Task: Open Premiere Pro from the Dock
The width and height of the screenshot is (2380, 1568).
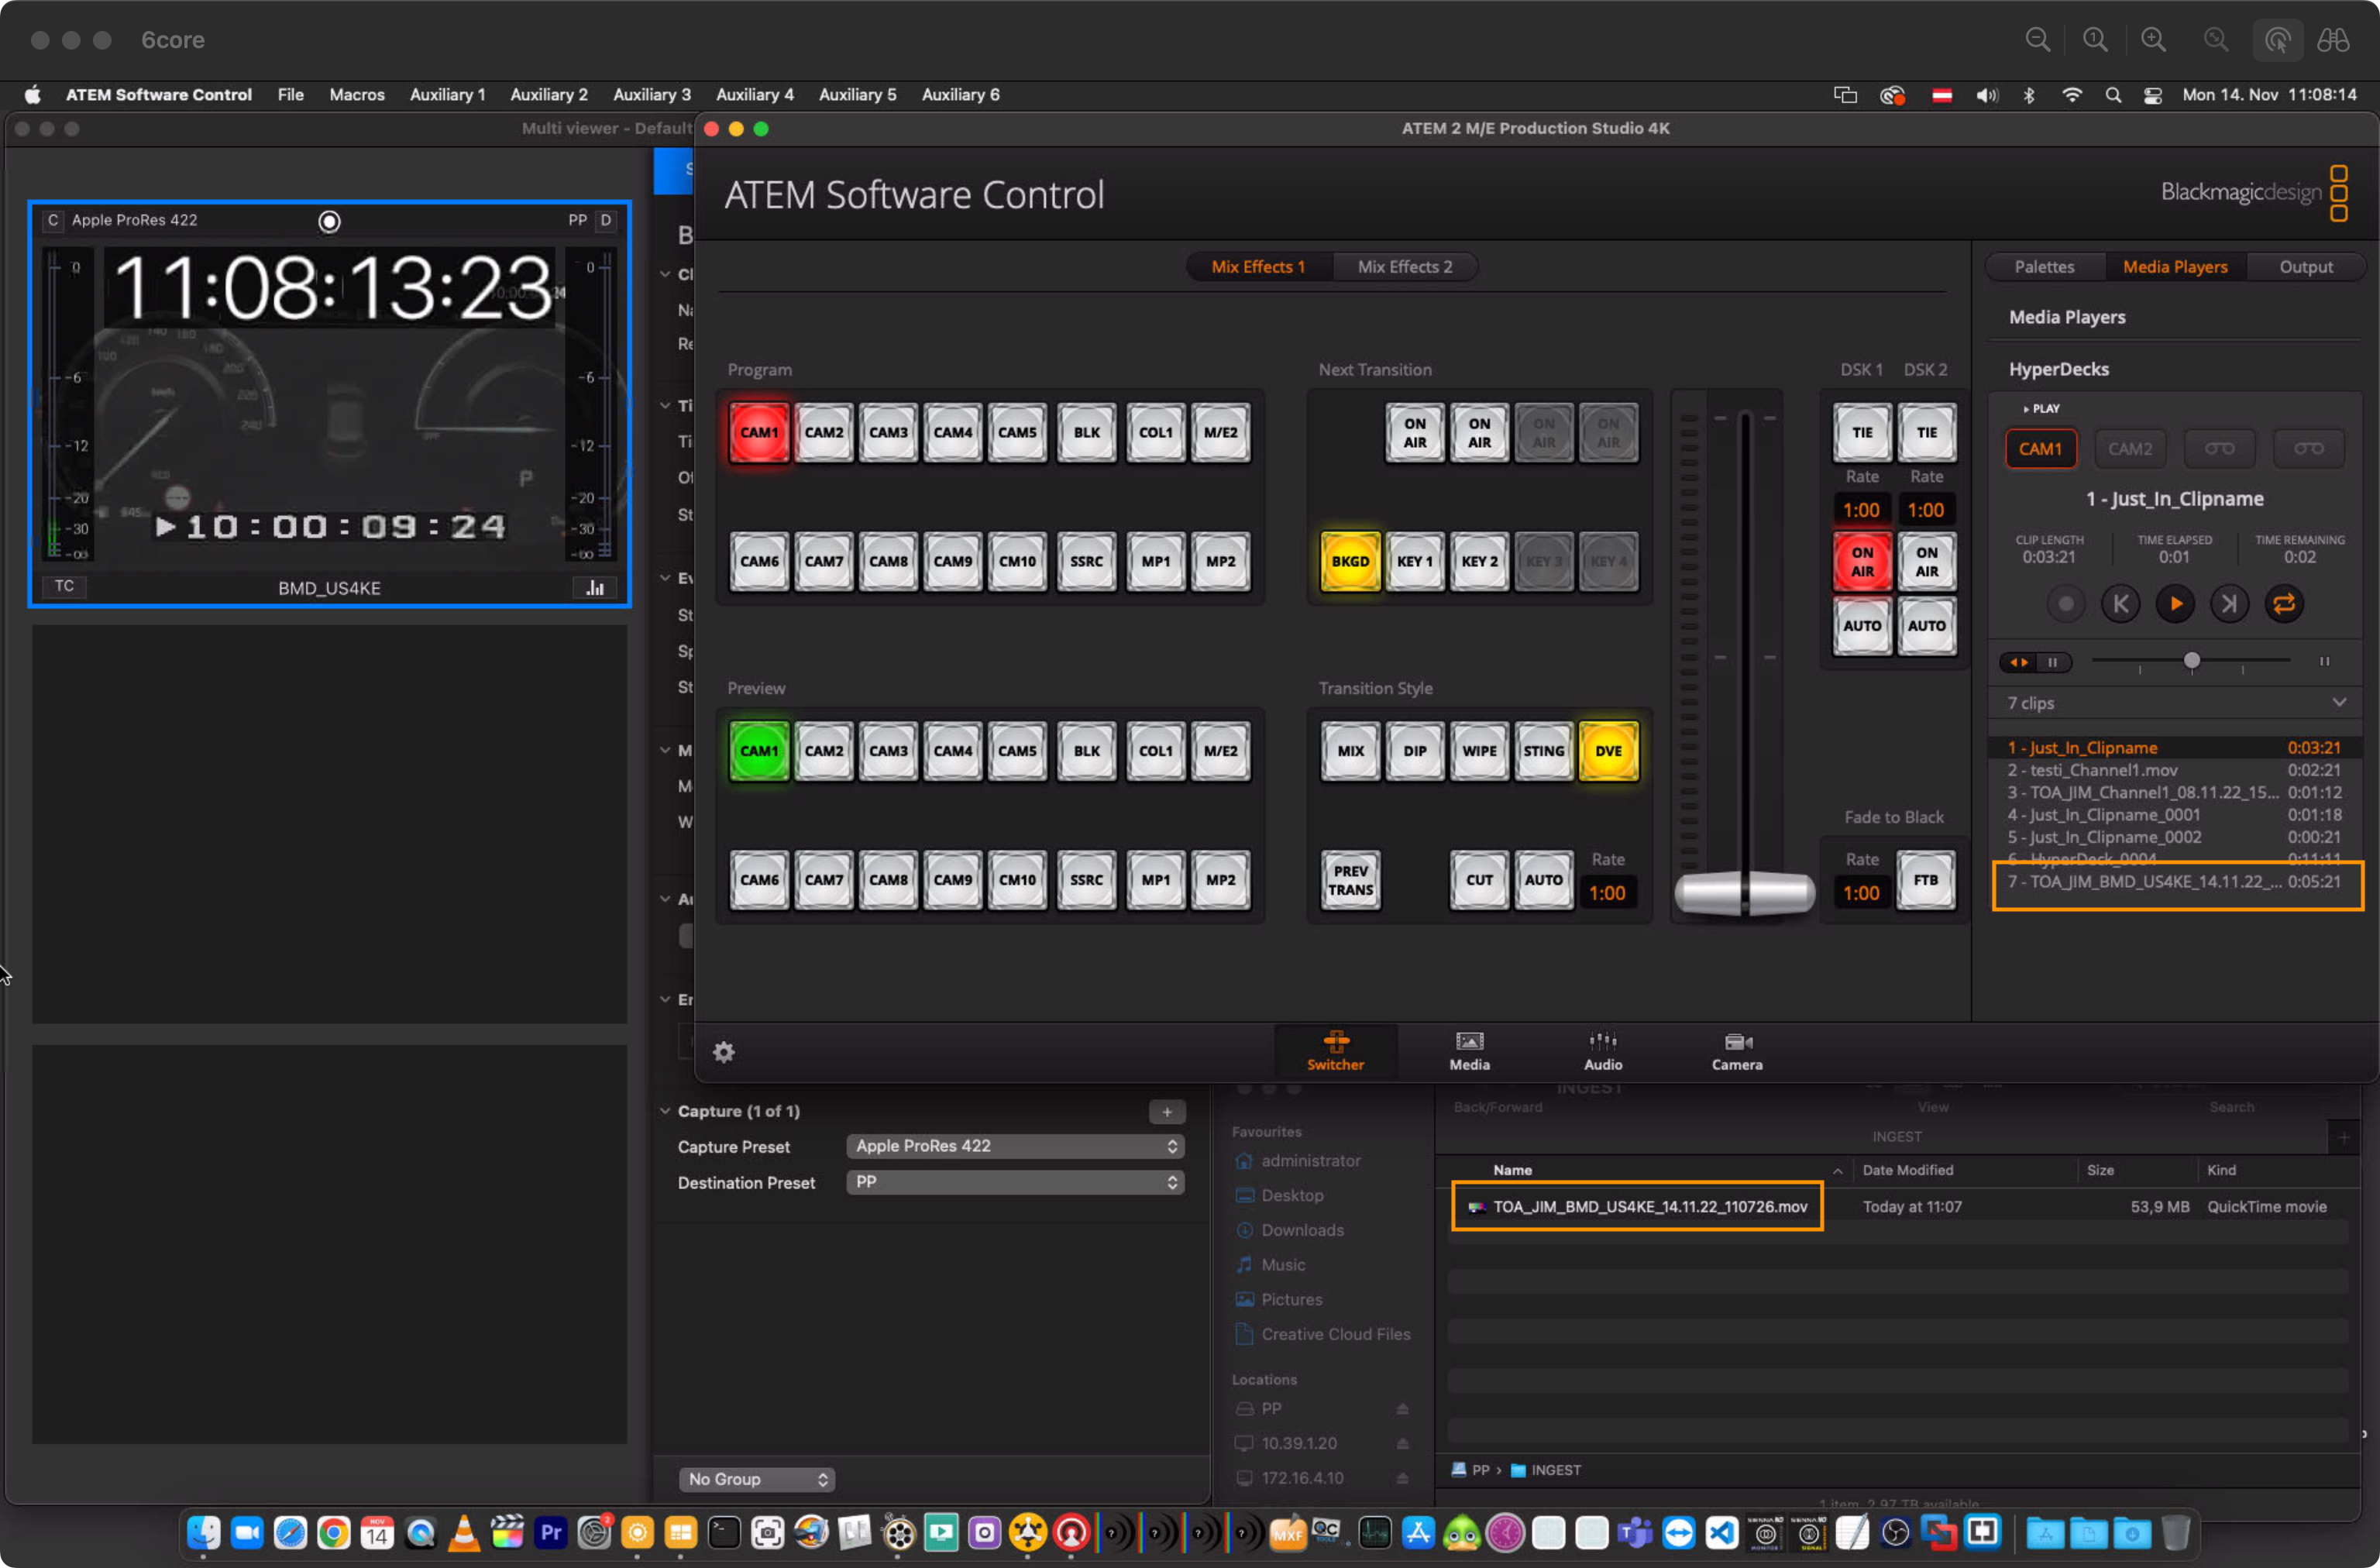Action: click(551, 1532)
